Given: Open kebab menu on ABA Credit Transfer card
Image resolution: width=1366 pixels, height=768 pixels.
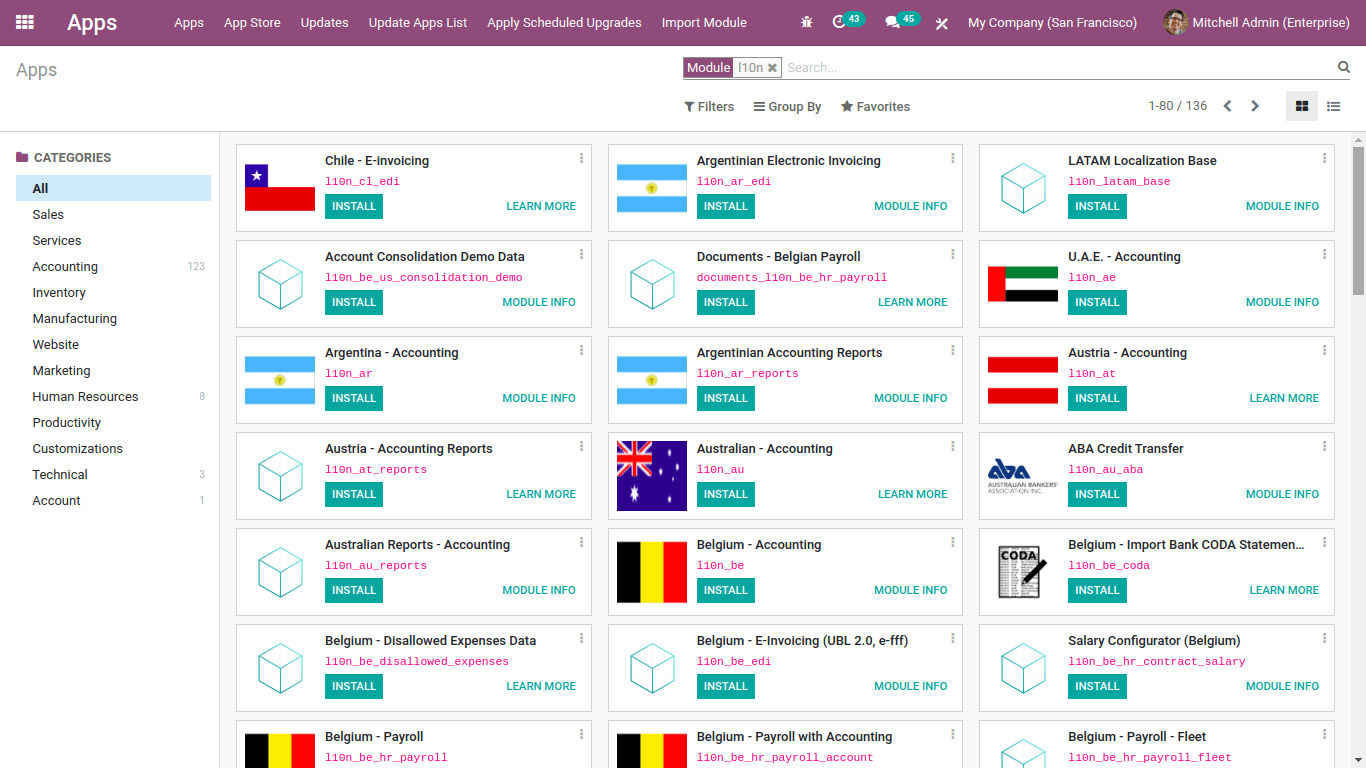Looking at the screenshot, I should 1325,446.
